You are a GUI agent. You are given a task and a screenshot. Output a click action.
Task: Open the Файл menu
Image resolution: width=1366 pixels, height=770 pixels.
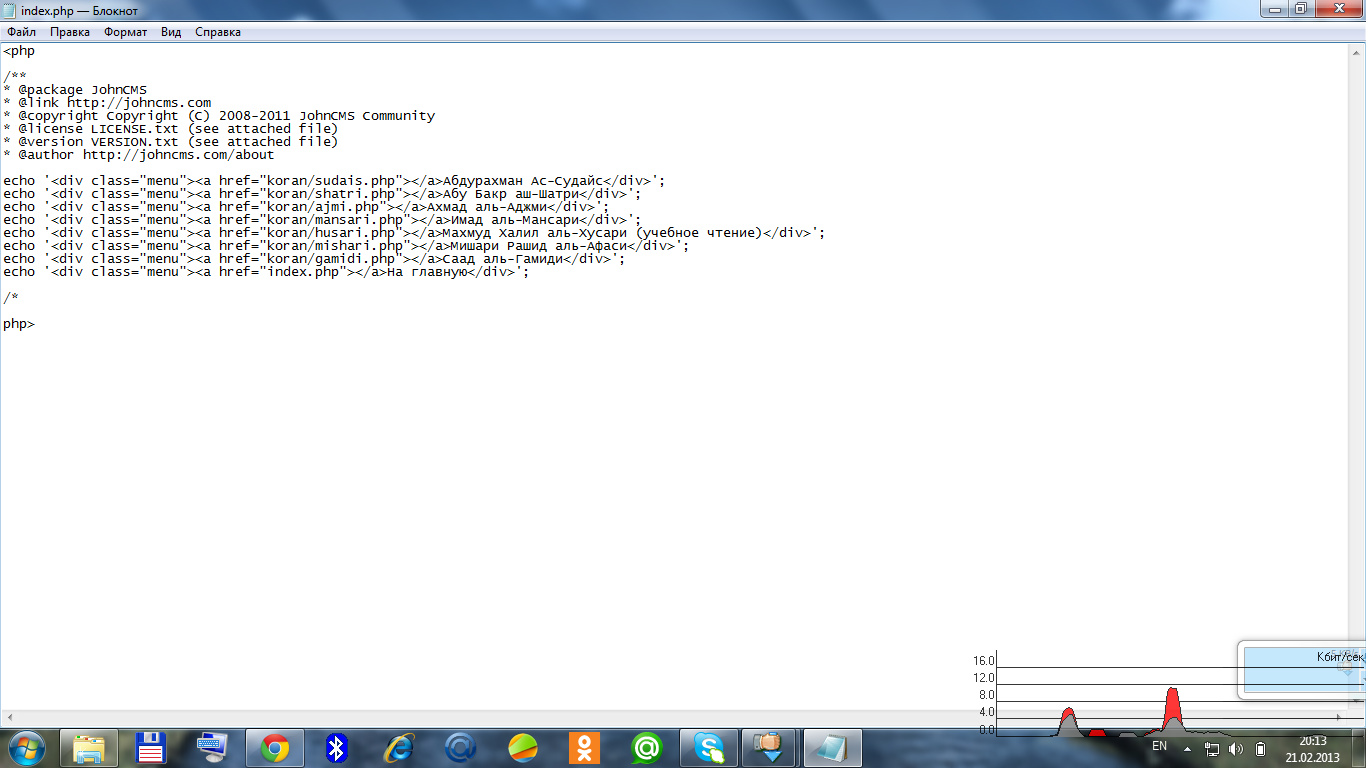21,32
